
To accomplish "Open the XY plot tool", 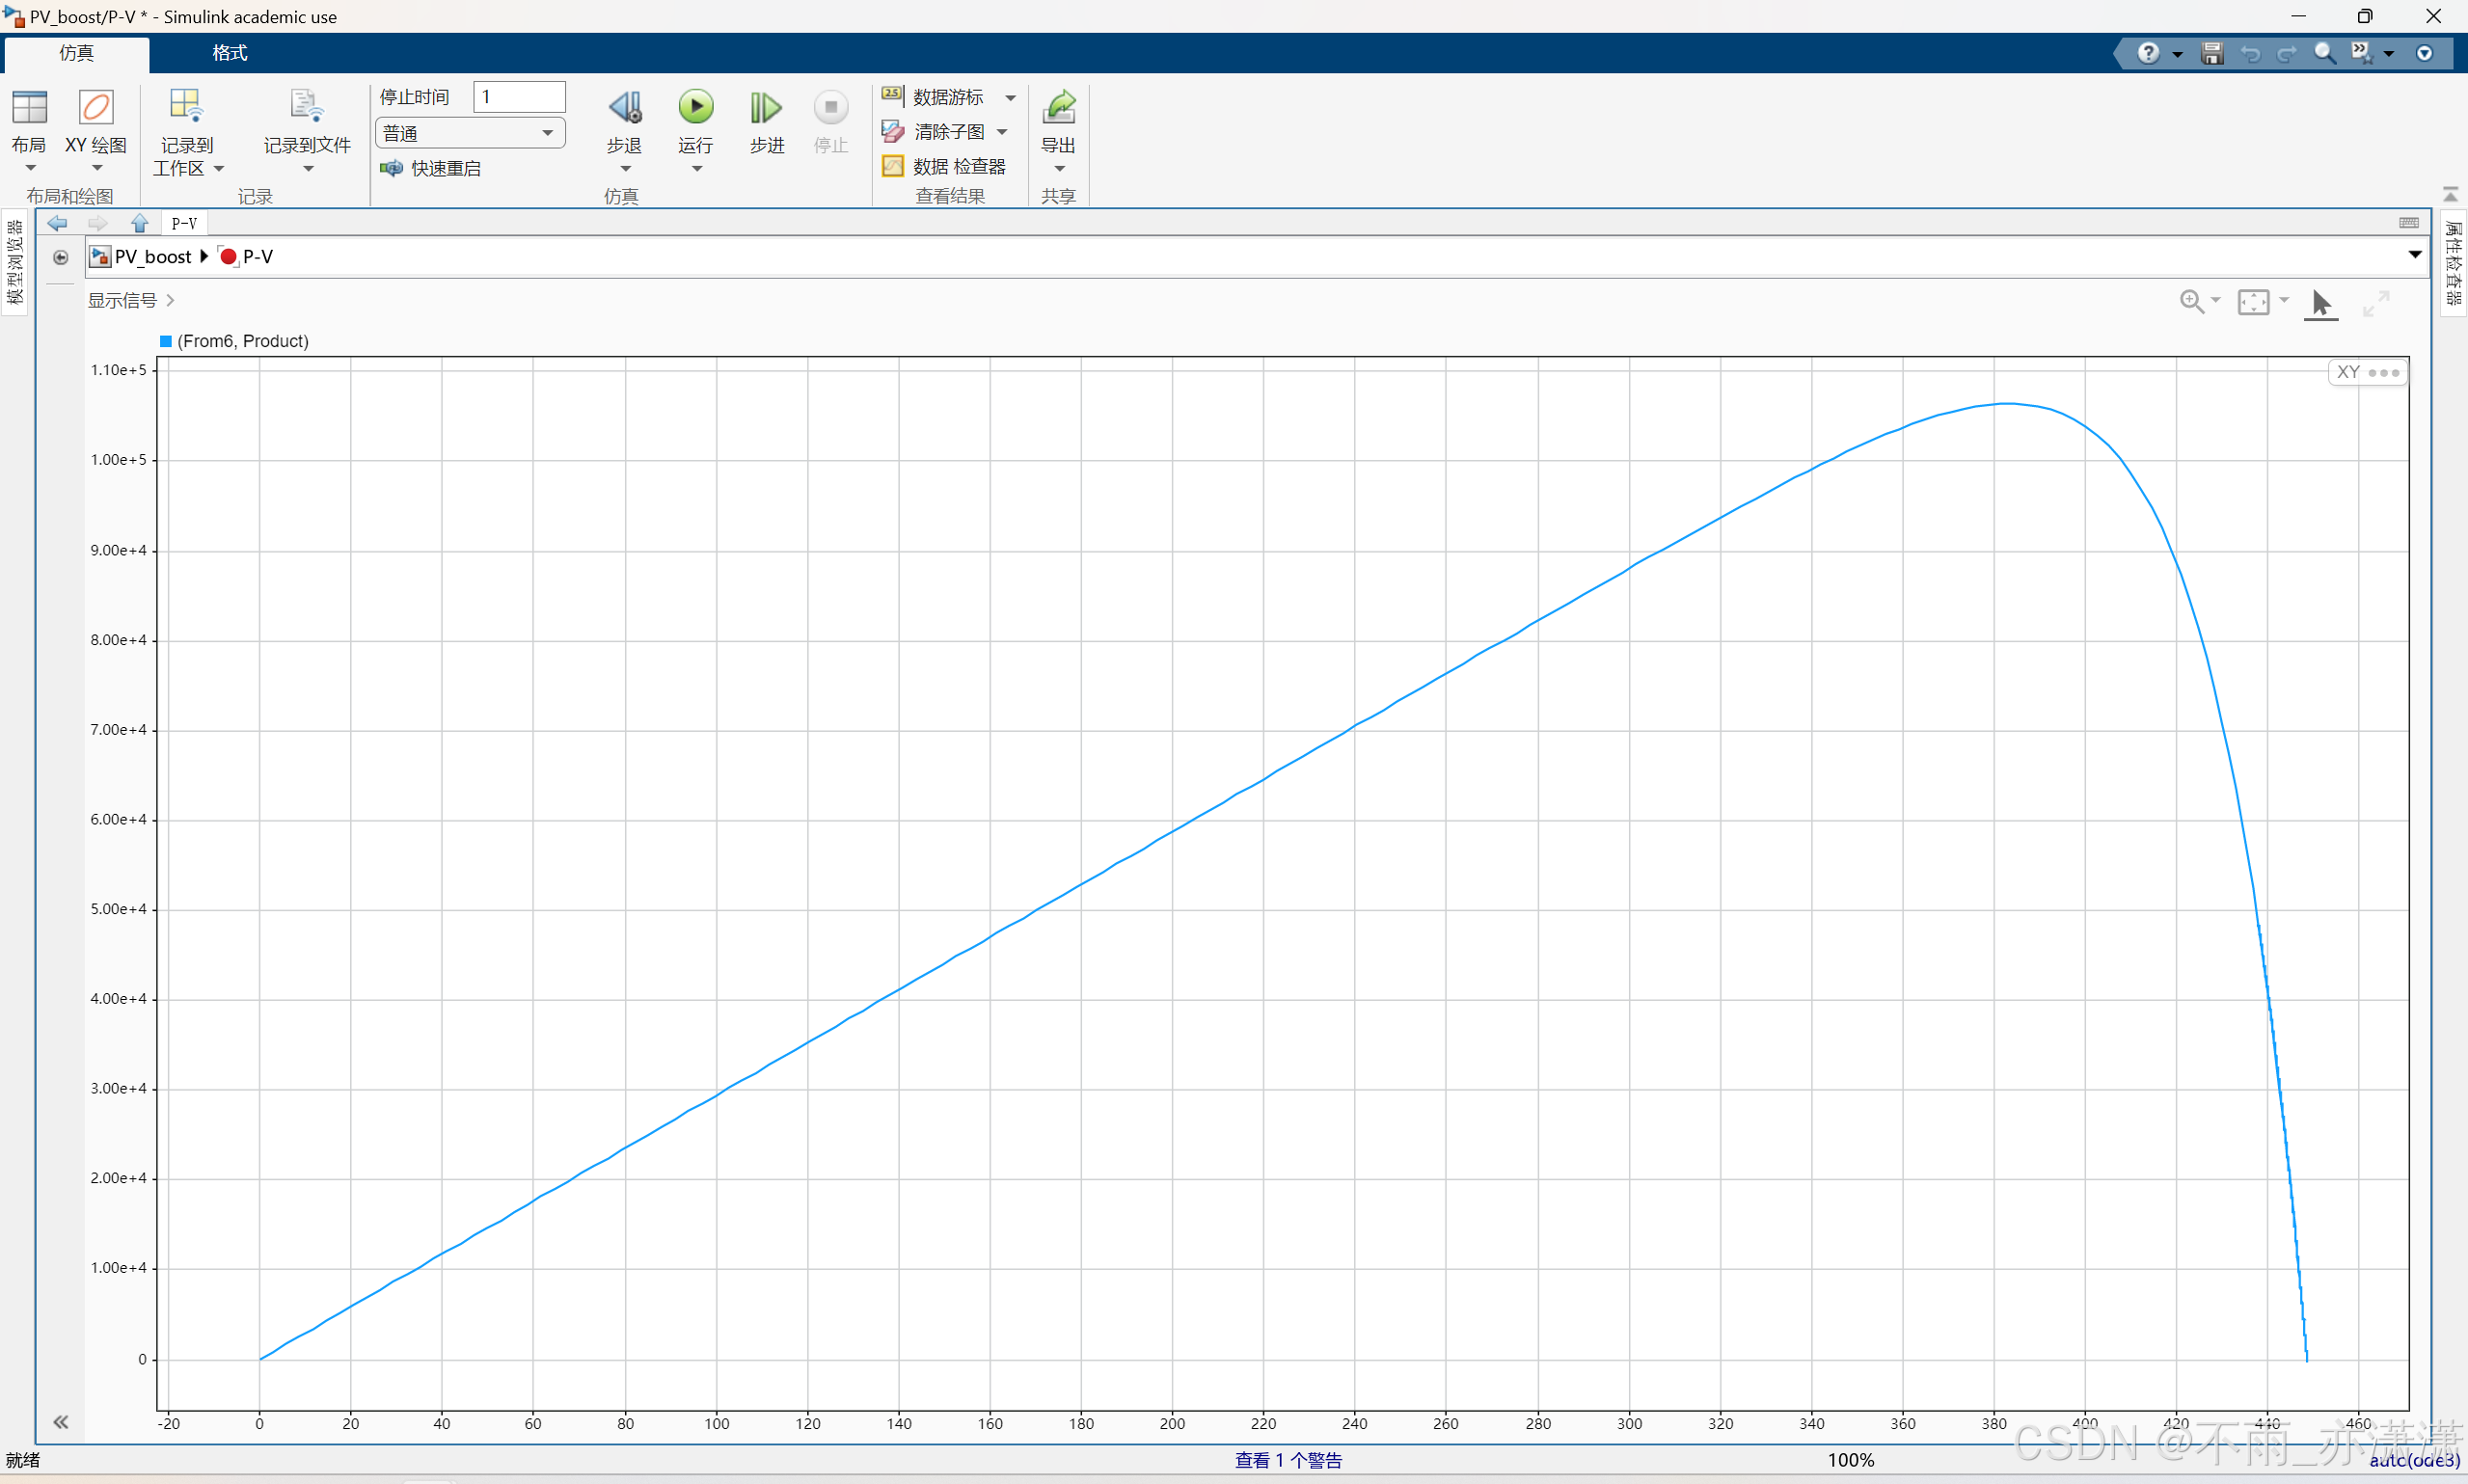I will pos(96,107).
